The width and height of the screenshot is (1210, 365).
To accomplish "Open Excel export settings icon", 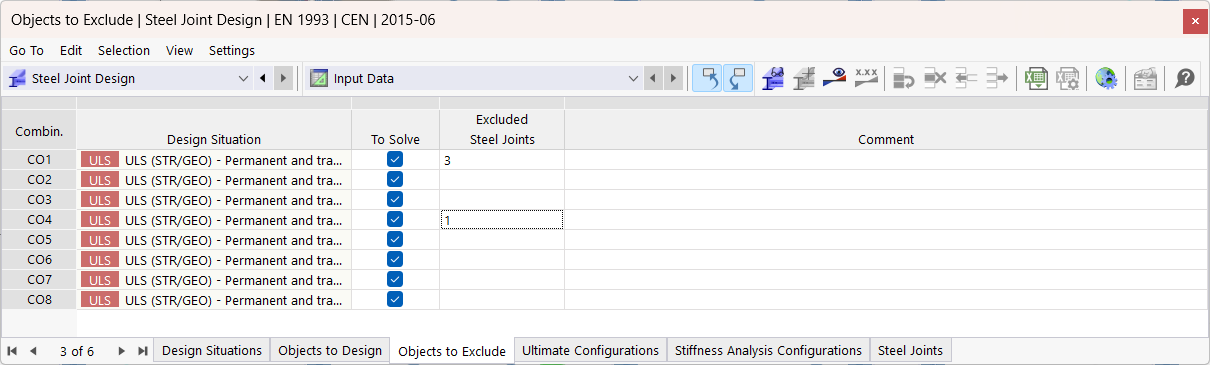I will [1068, 78].
